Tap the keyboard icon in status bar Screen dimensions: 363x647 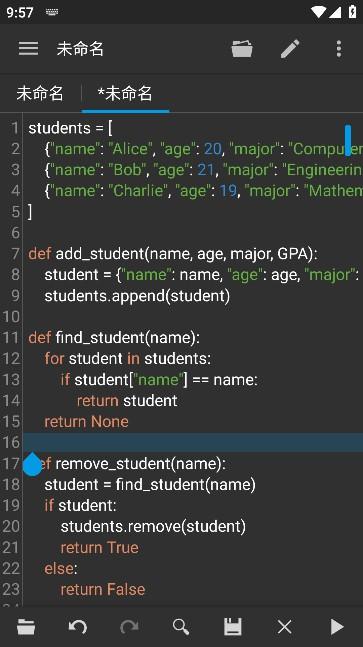[x=52, y=12]
